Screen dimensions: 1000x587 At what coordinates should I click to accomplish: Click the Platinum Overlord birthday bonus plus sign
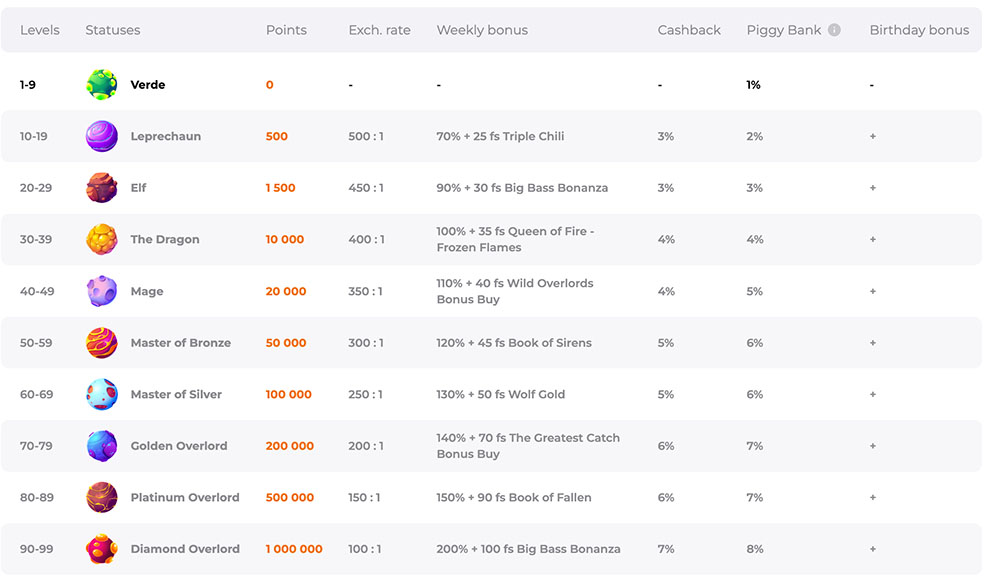coord(873,497)
